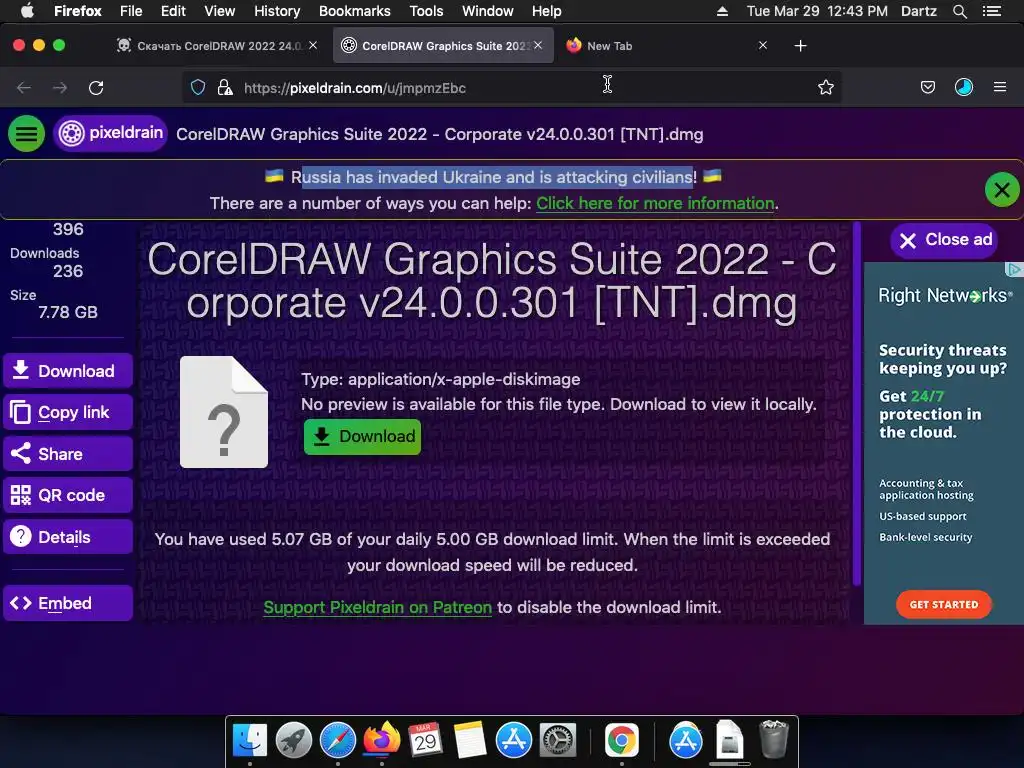Click Firefox icon in the Dock
1024x768 pixels.
(x=381, y=740)
